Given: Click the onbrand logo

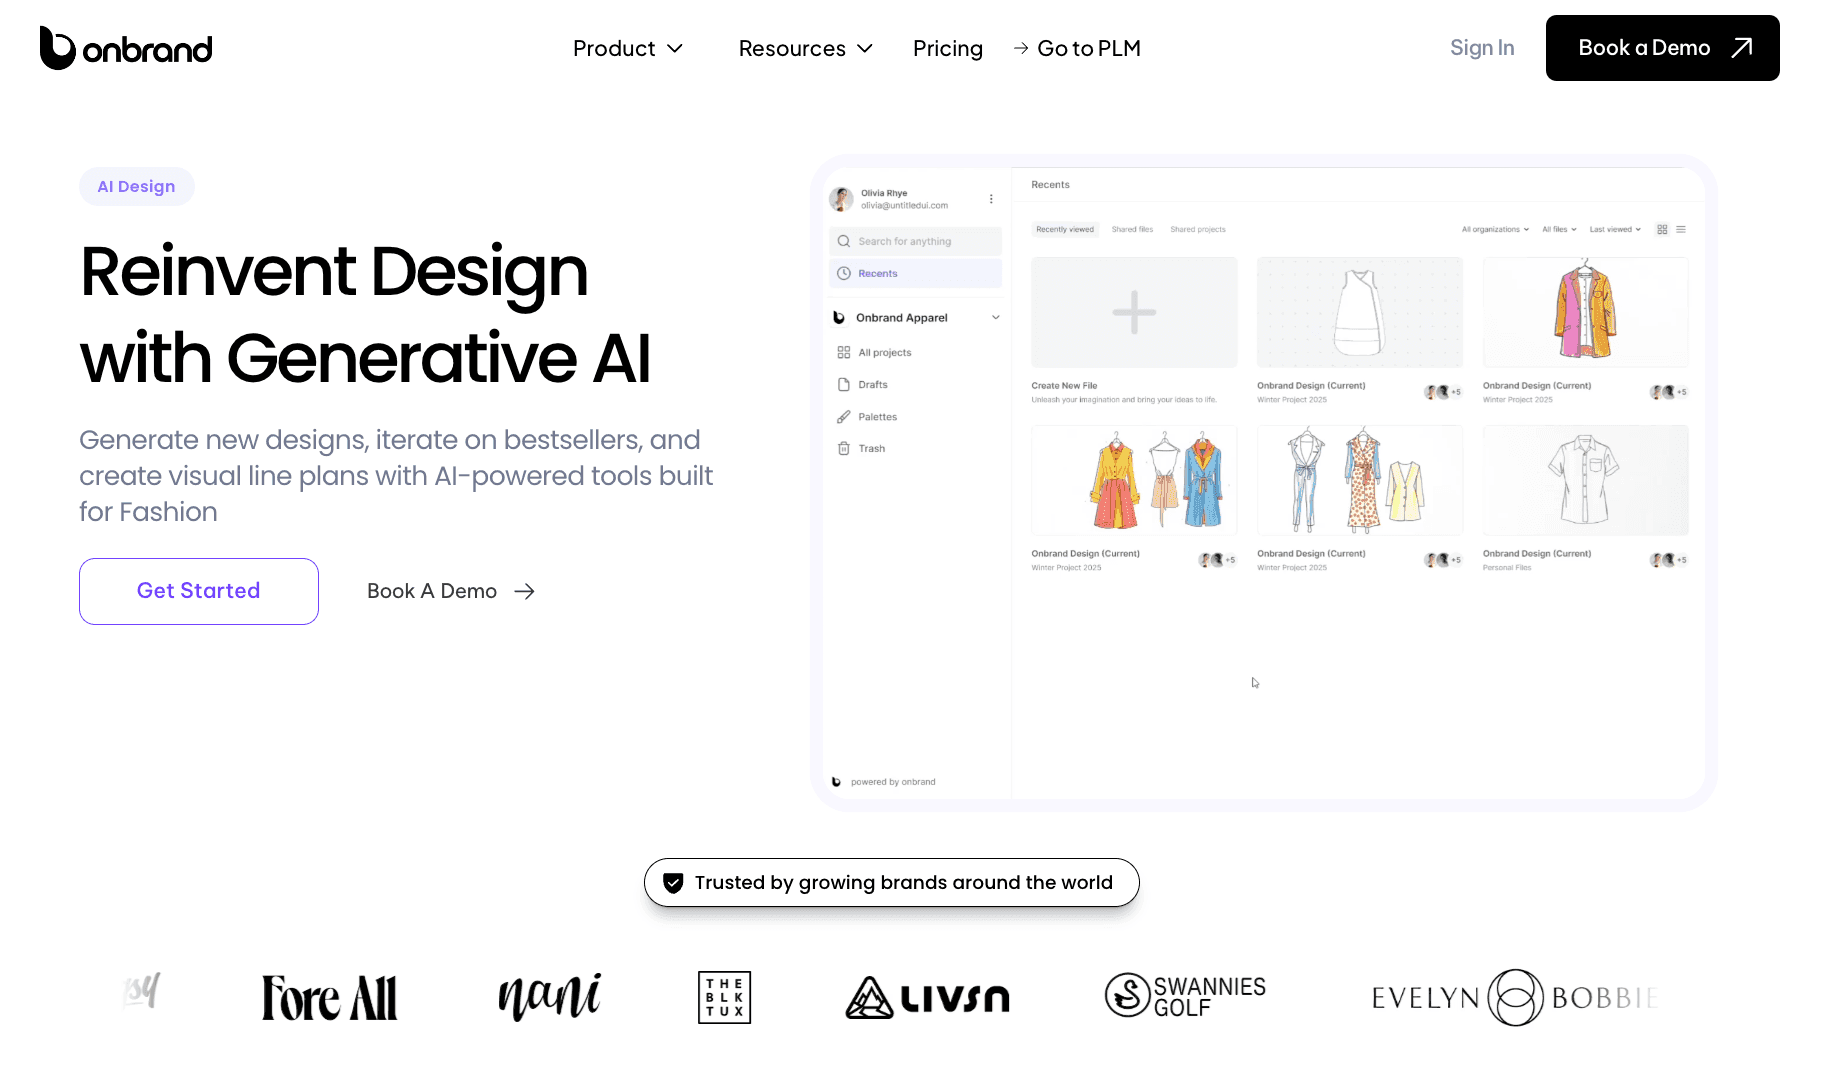Looking at the screenshot, I should 126,48.
